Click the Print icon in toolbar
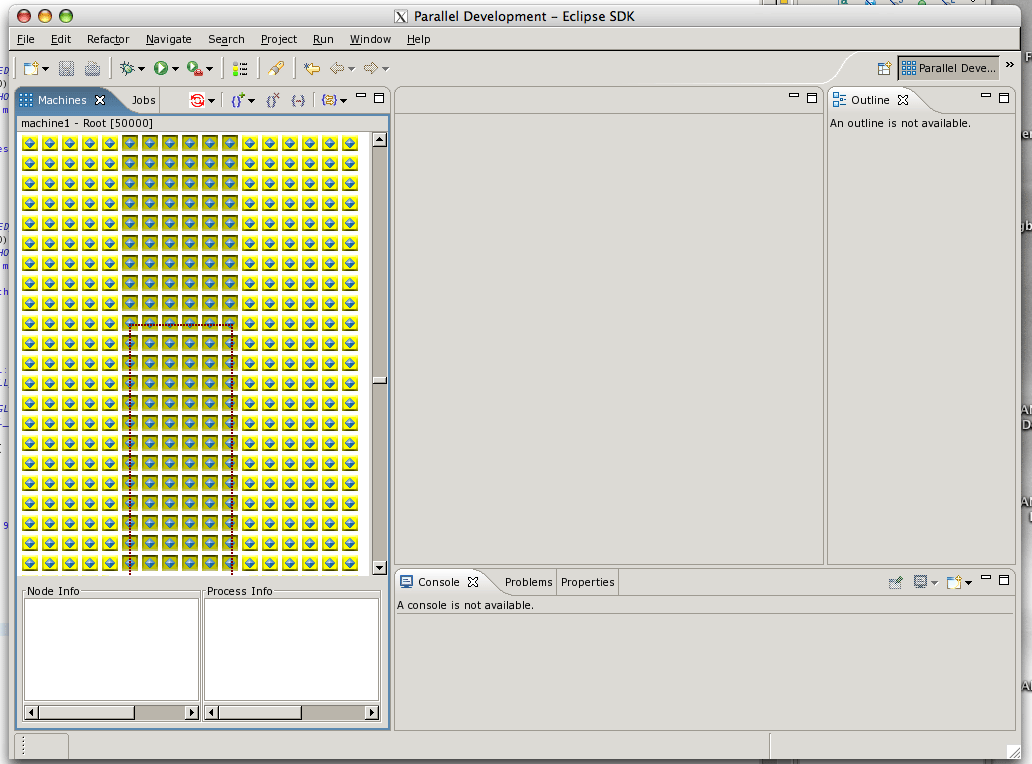The height and width of the screenshot is (764, 1032). pyautogui.click(x=93, y=68)
